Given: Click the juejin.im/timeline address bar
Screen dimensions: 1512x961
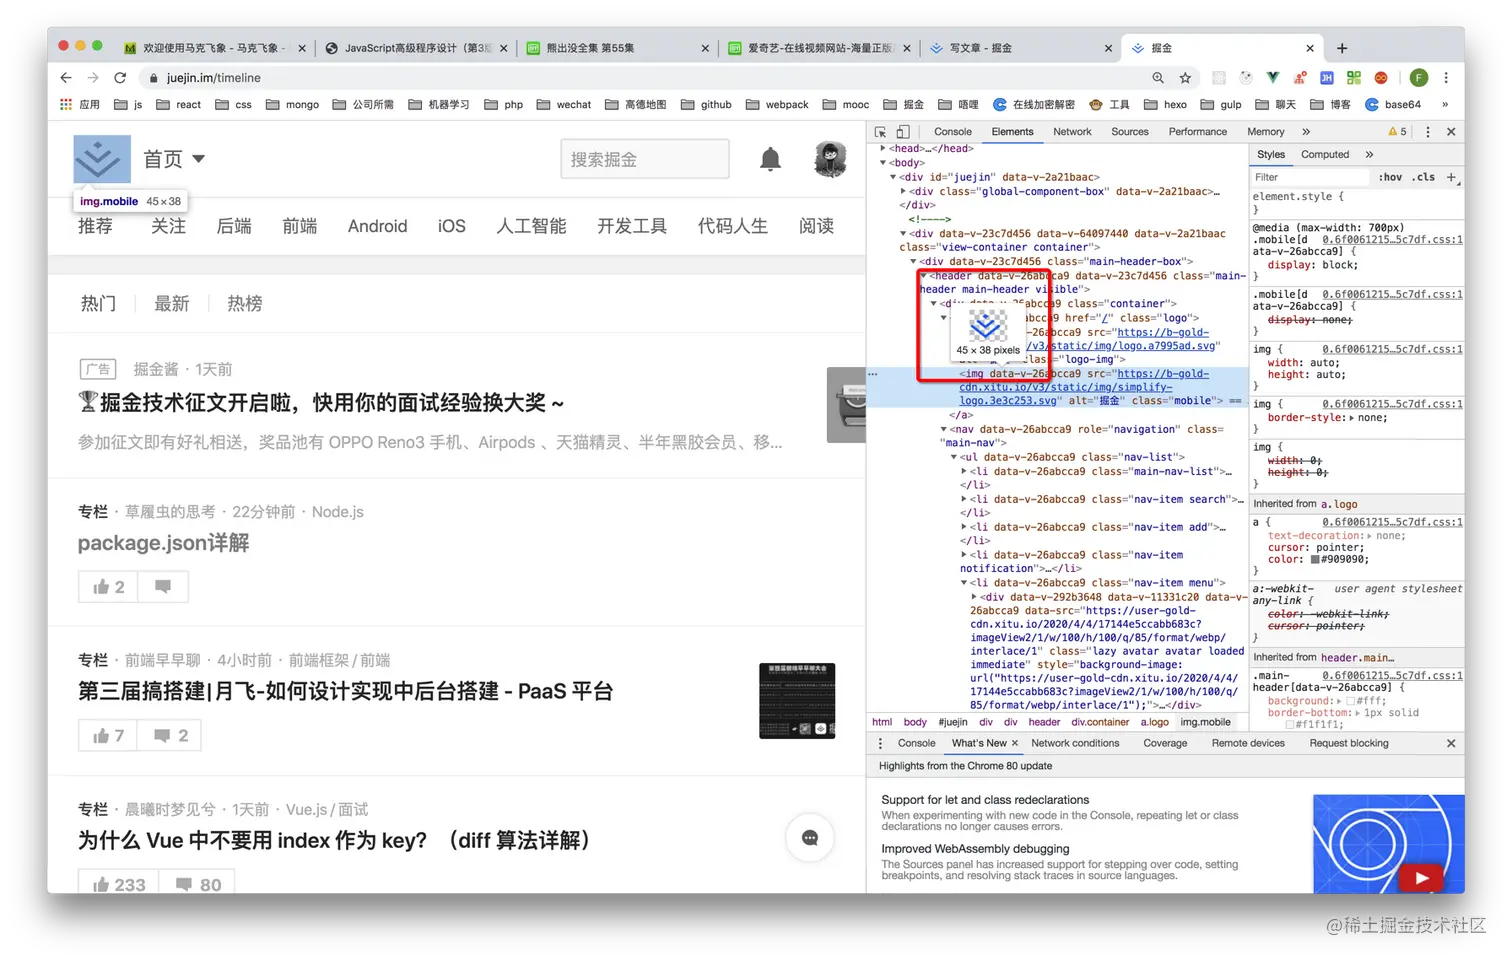Looking at the screenshot, I should (640, 78).
